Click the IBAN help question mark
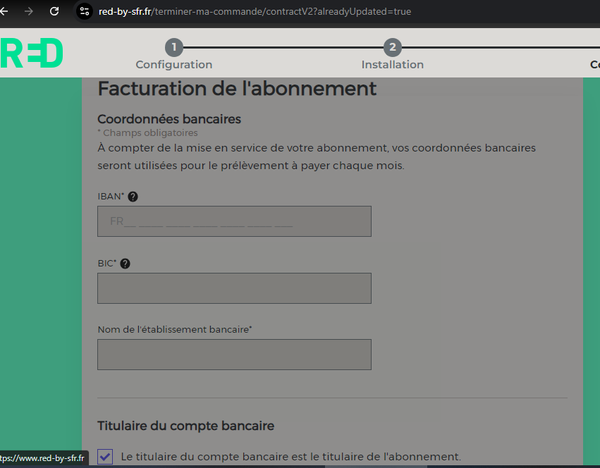Image resolution: width=600 pixels, height=468 pixels. [133, 197]
